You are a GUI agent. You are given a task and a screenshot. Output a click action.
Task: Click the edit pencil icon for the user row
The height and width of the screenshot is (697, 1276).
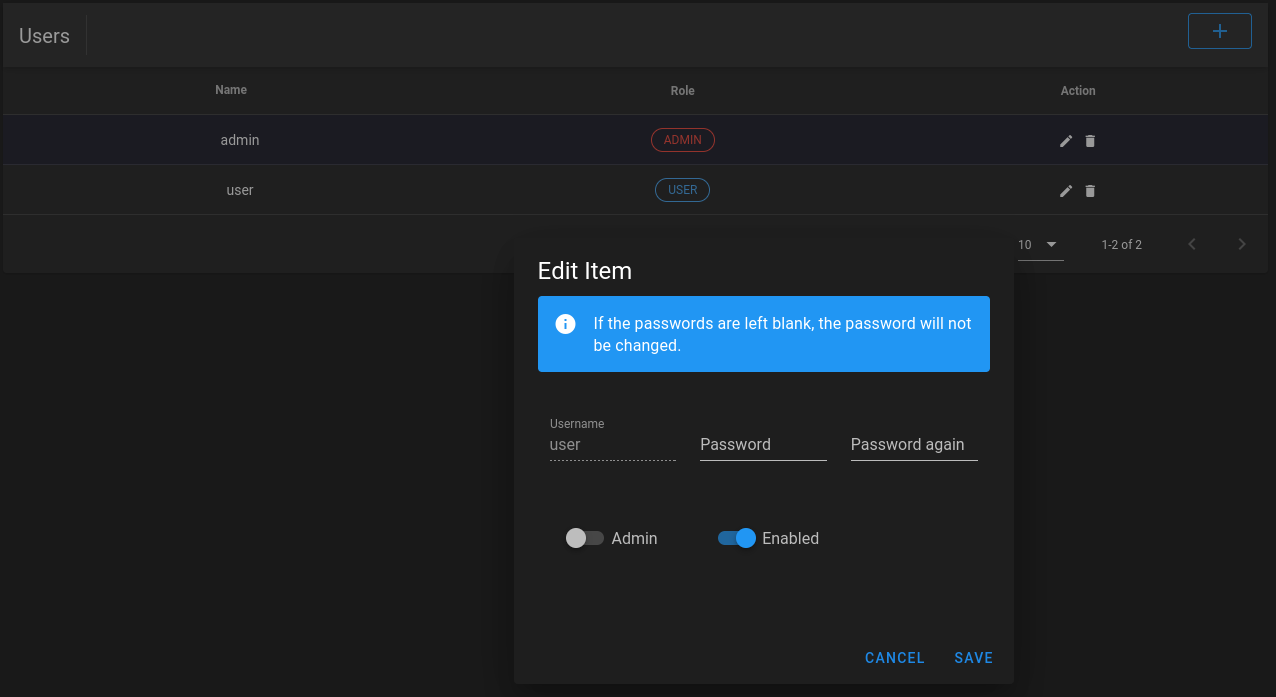pyautogui.click(x=1066, y=190)
